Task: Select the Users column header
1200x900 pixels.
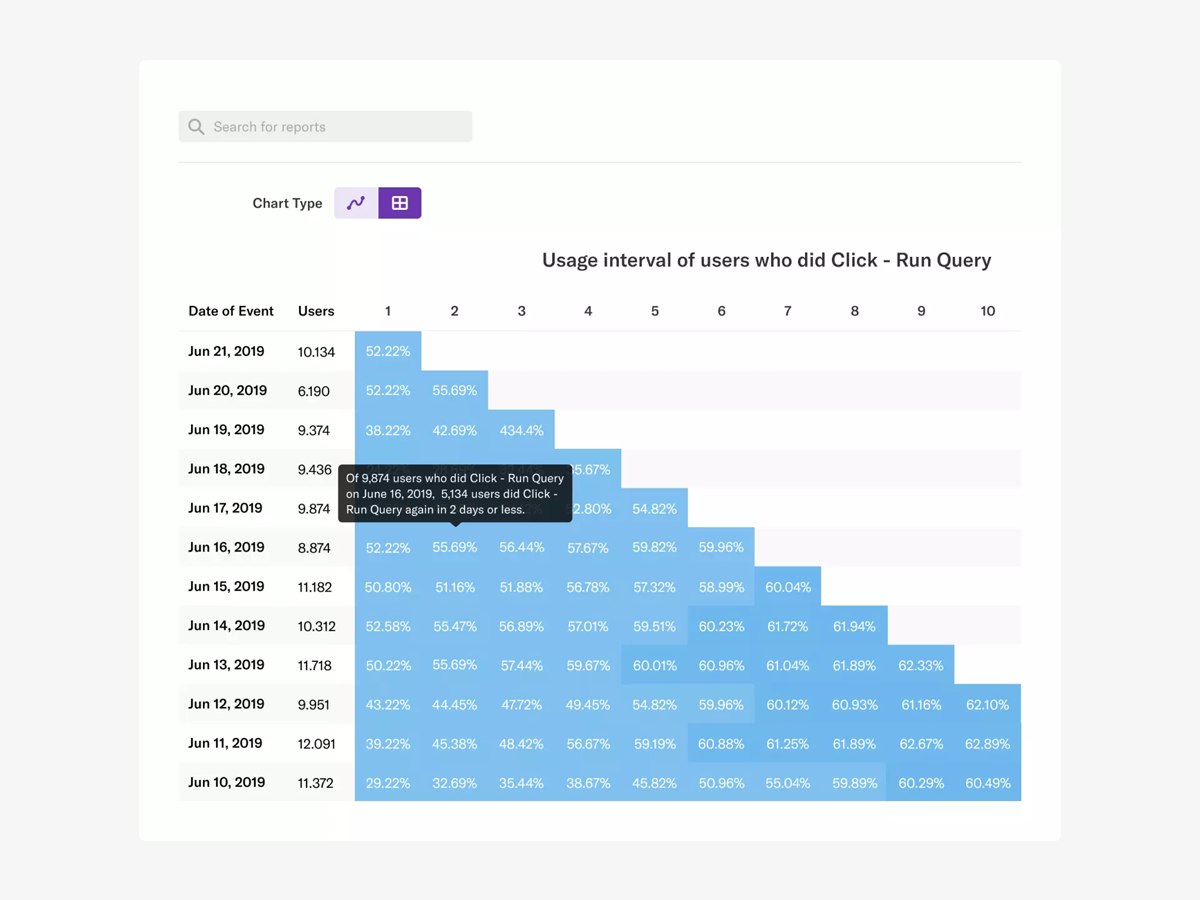Action: 316,311
